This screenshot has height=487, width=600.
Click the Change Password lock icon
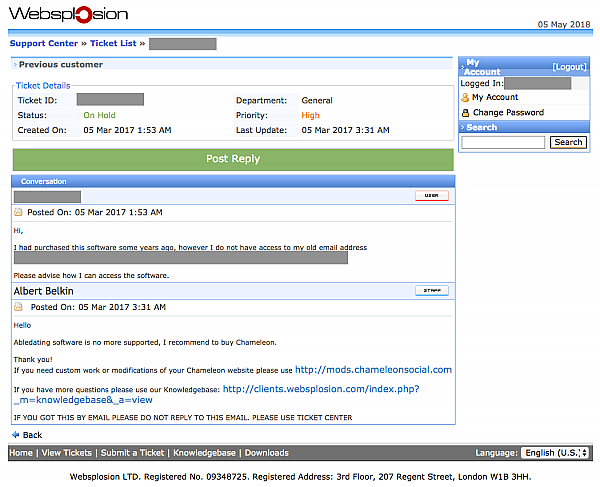point(465,113)
